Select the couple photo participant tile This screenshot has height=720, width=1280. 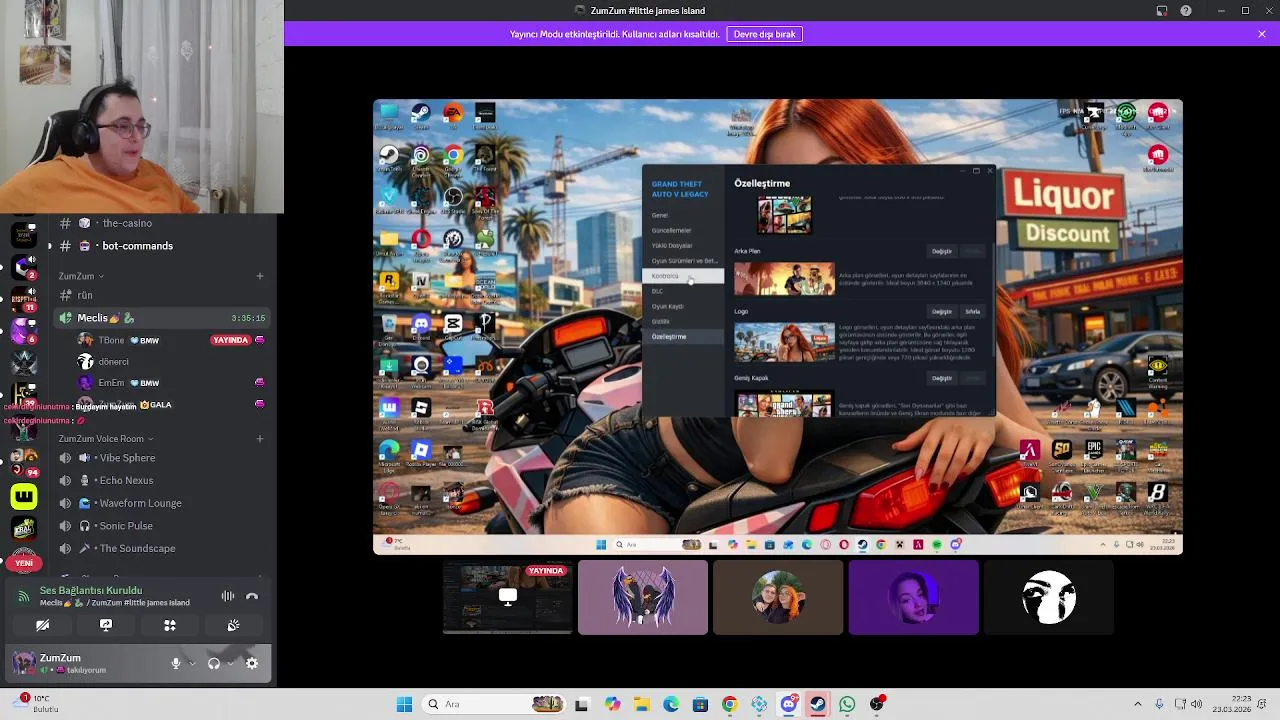(x=778, y=597)
